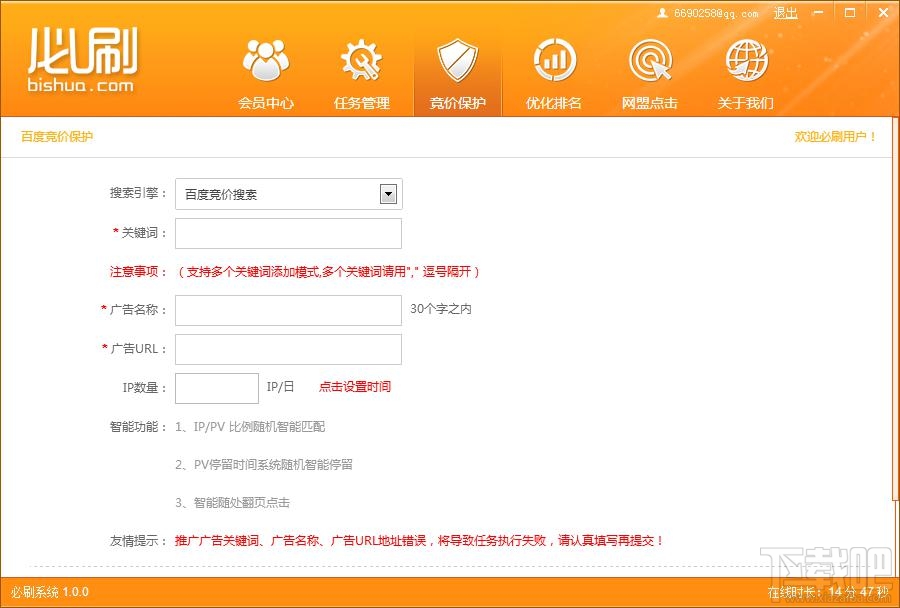Click the 关键词 input field
Screen dimensions: 900x608
pos(288,233)
